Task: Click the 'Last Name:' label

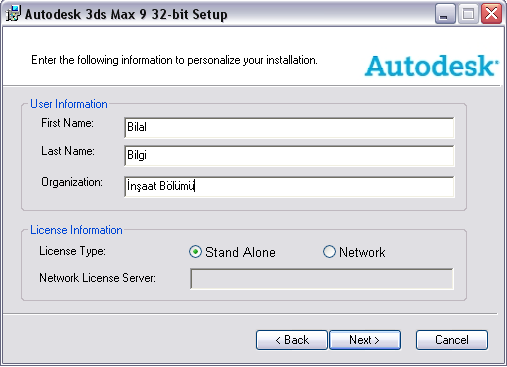Action: (x=68, y=151)
